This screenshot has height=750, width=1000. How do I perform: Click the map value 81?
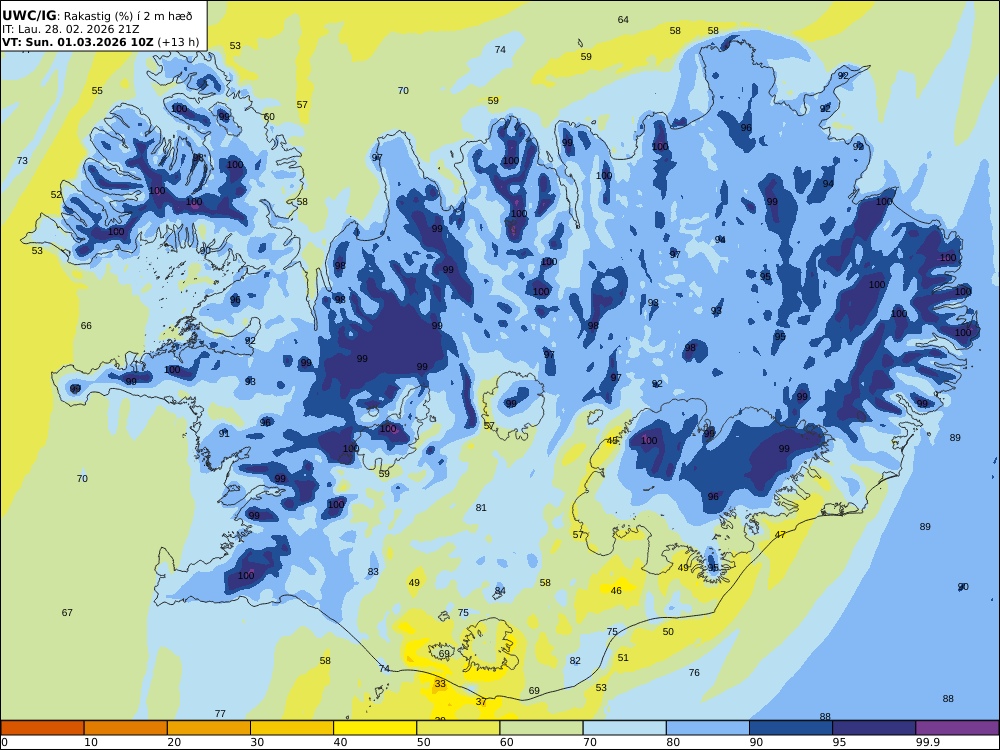click(481, 508)
